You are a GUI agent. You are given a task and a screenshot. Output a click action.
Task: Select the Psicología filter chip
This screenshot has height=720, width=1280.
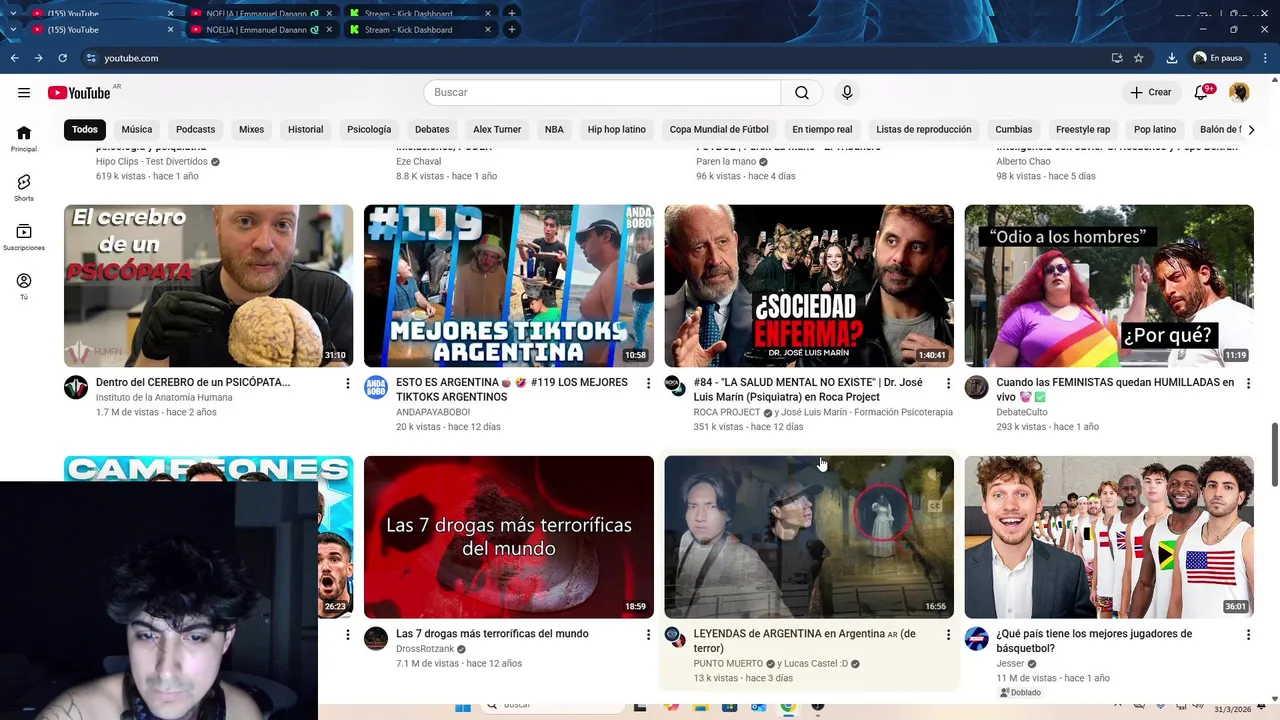369,129
